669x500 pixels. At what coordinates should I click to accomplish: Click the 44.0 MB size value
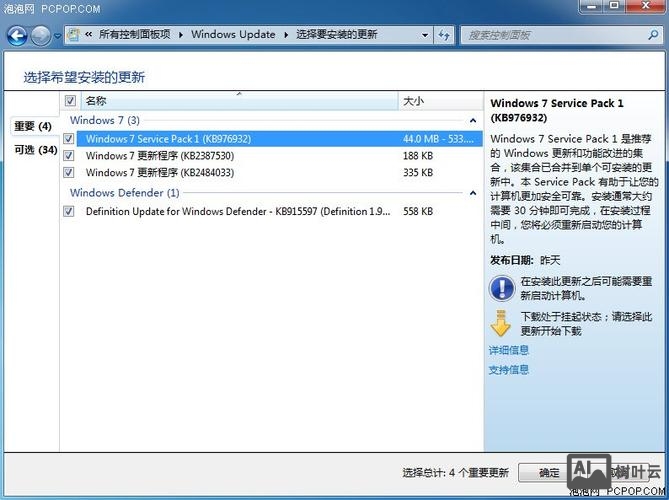pyautogui.click(x=439, y=139)
